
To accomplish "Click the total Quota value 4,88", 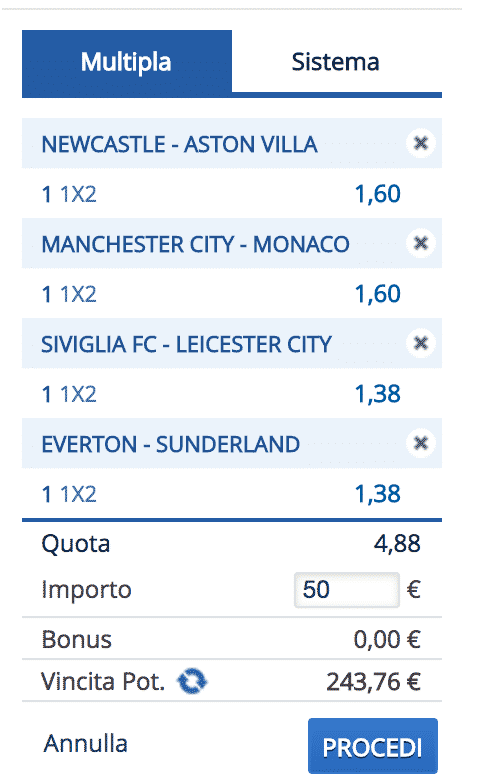I will click(397, 544).
